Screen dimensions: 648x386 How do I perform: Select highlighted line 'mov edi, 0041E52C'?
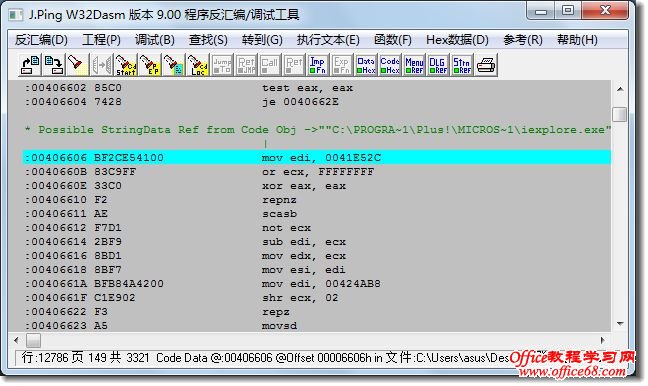(x=317, y=157)
